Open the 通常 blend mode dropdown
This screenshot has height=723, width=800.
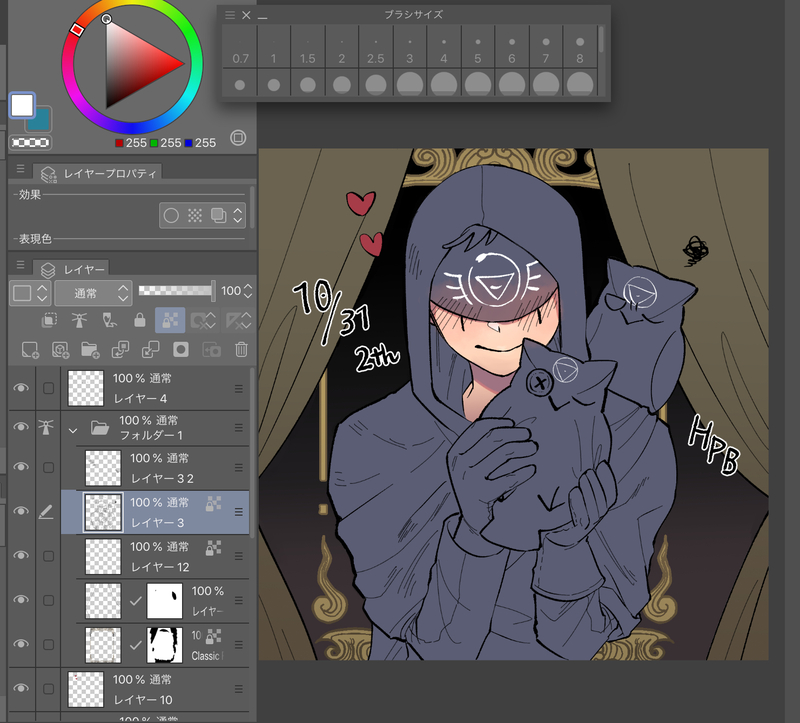pos(93,293)
